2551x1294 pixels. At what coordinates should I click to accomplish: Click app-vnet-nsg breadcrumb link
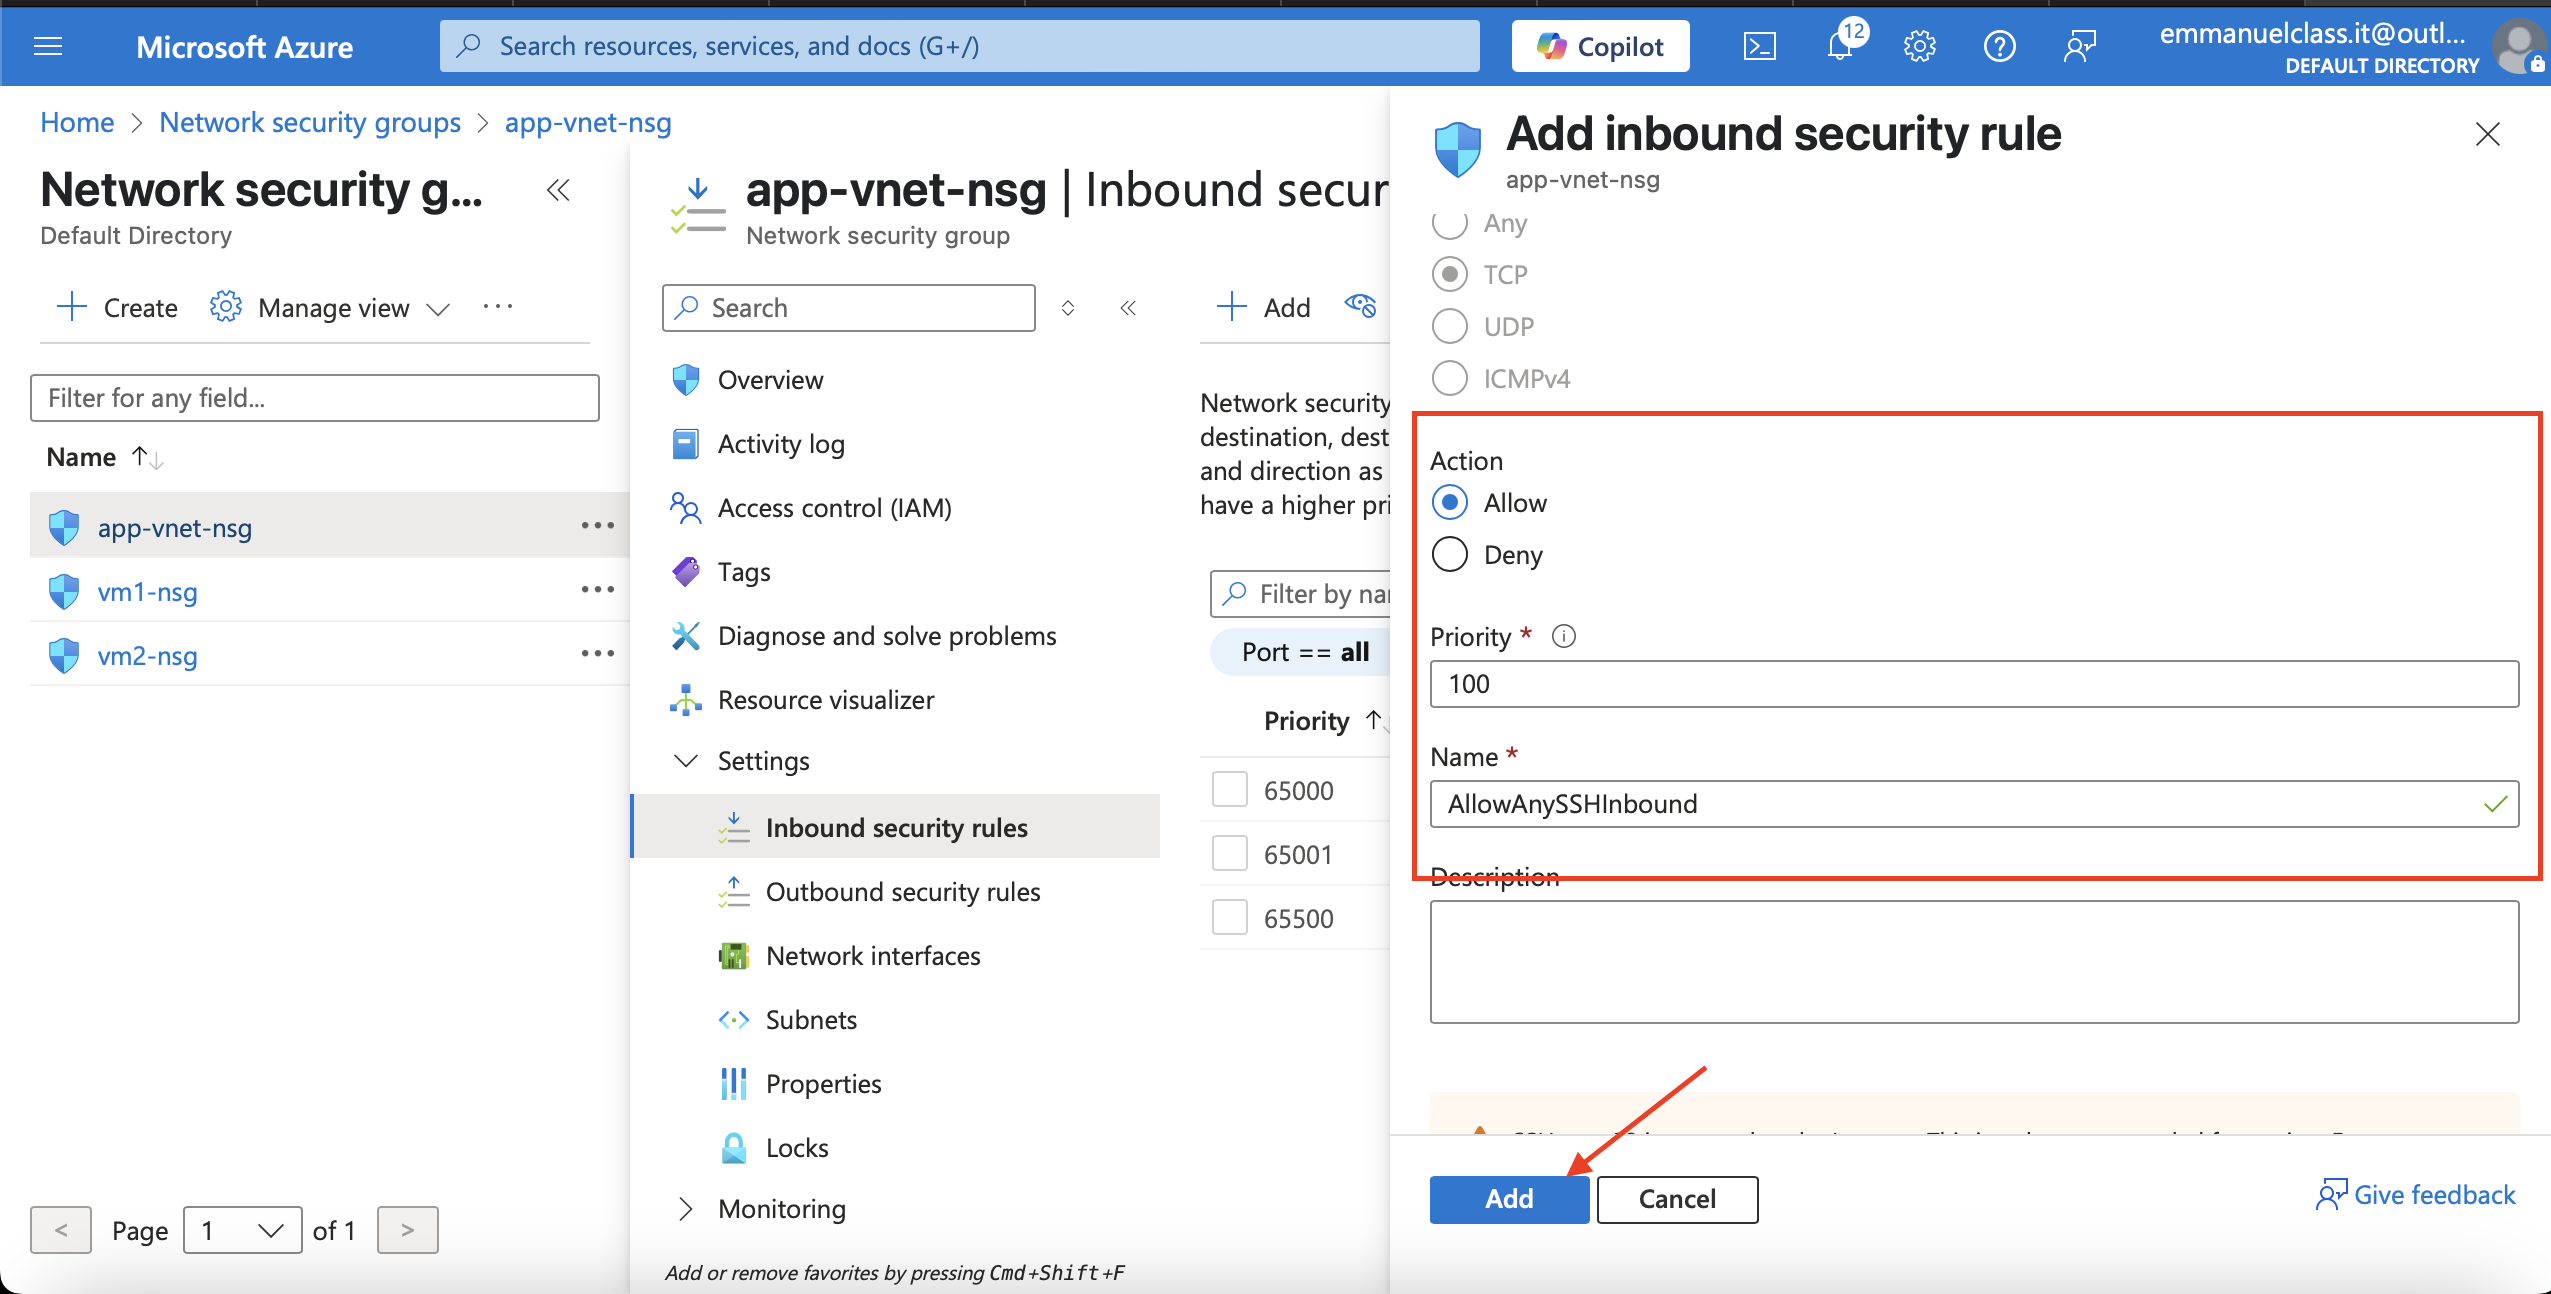tap(588, 122)
